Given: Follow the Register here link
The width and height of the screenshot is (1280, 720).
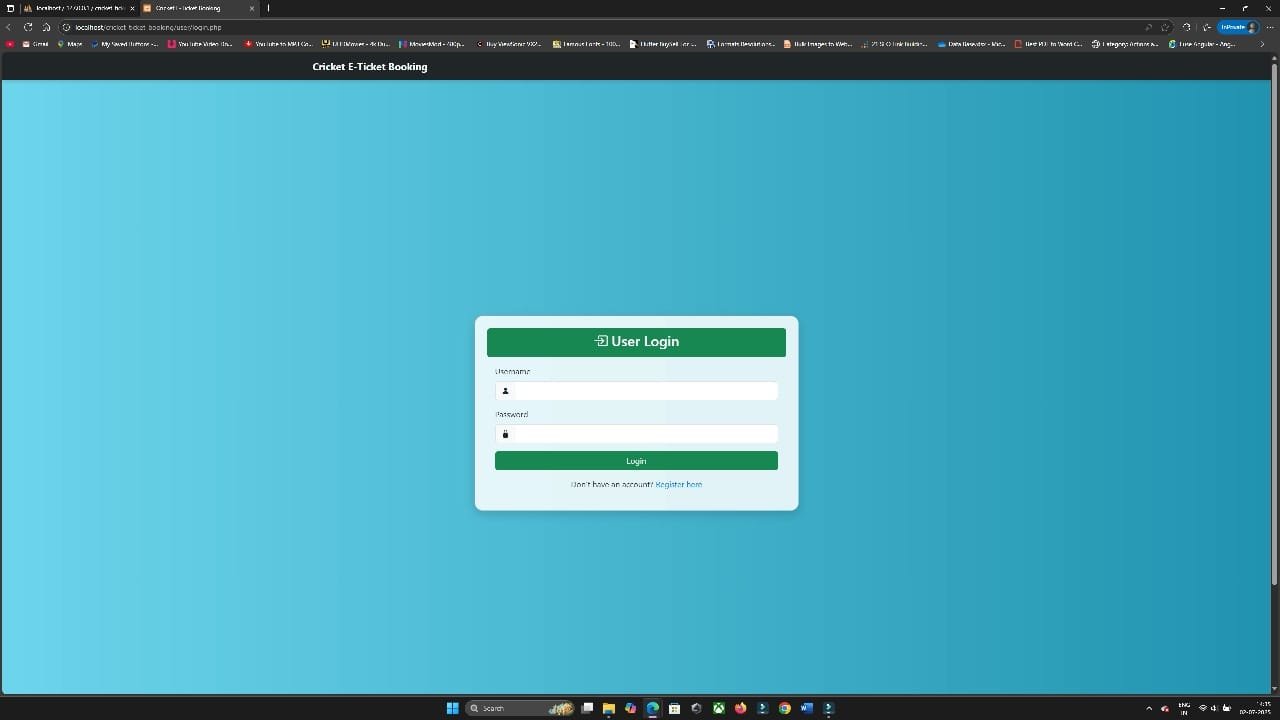Looking at the screenshot, I should 678,484.
